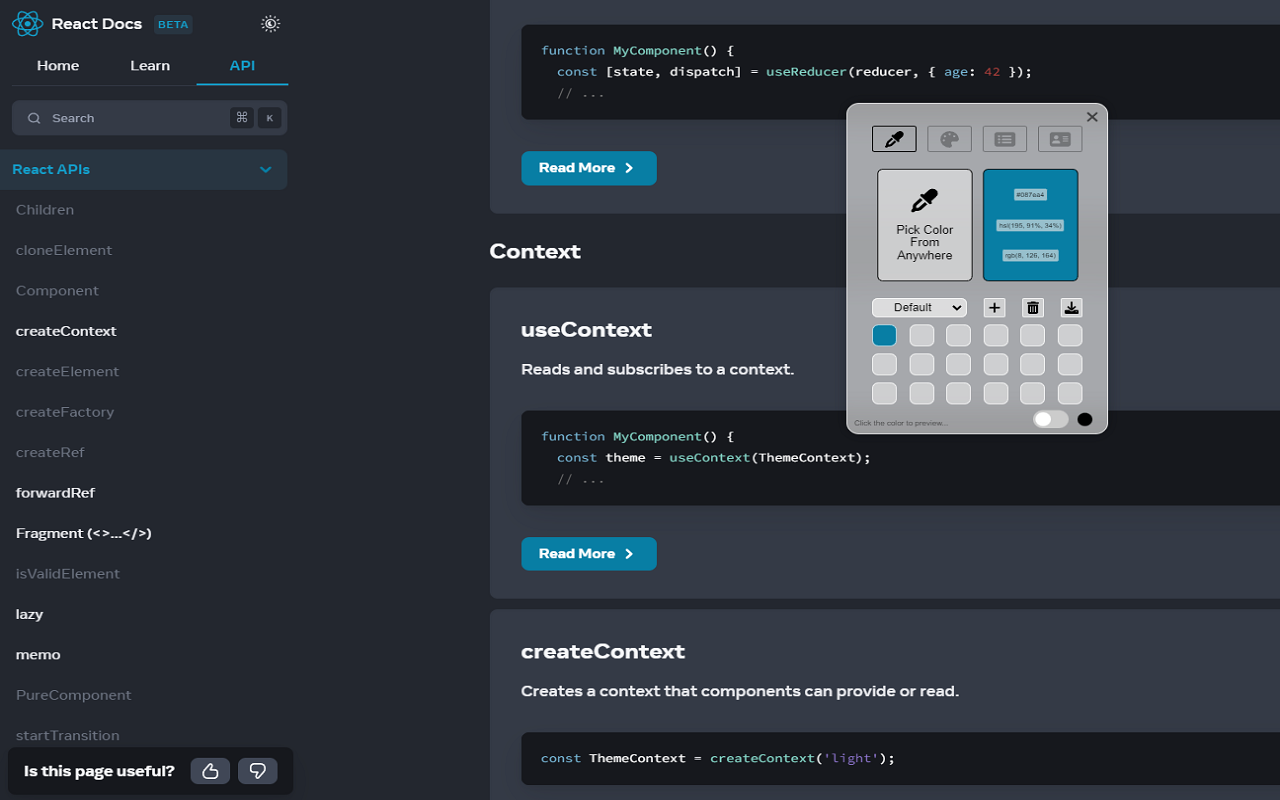The width and height of the screenshot is (1280, 800).
Task: Open forwardRef in sidebar
Action: [x=55, y=493]
